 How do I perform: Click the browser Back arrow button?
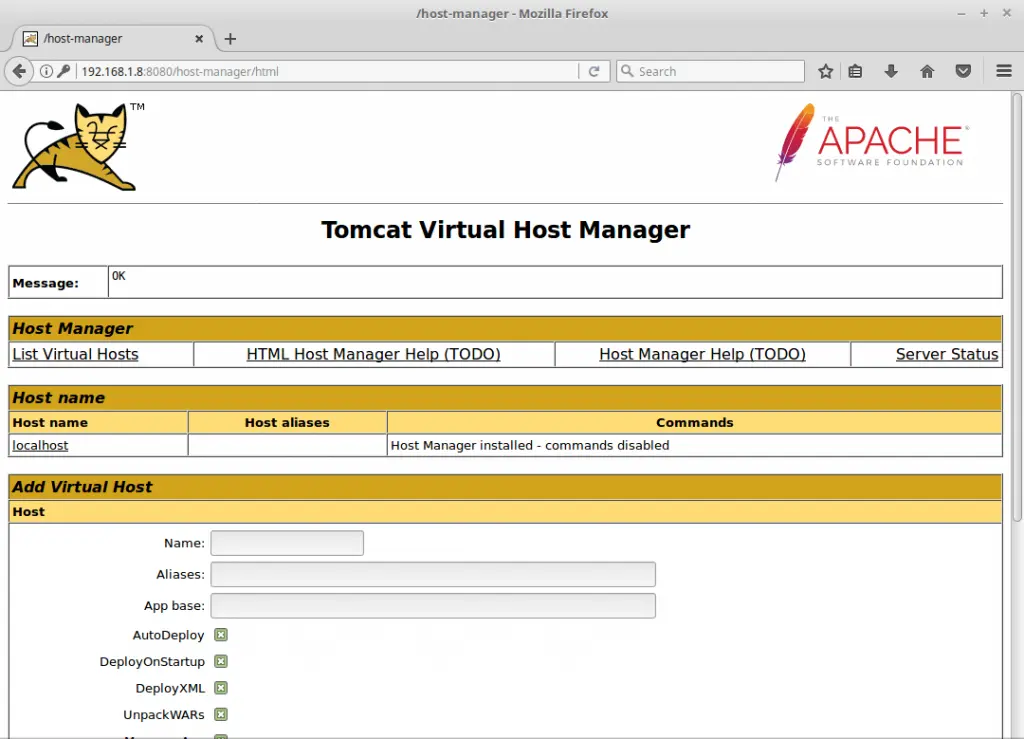tap(20, 71)
